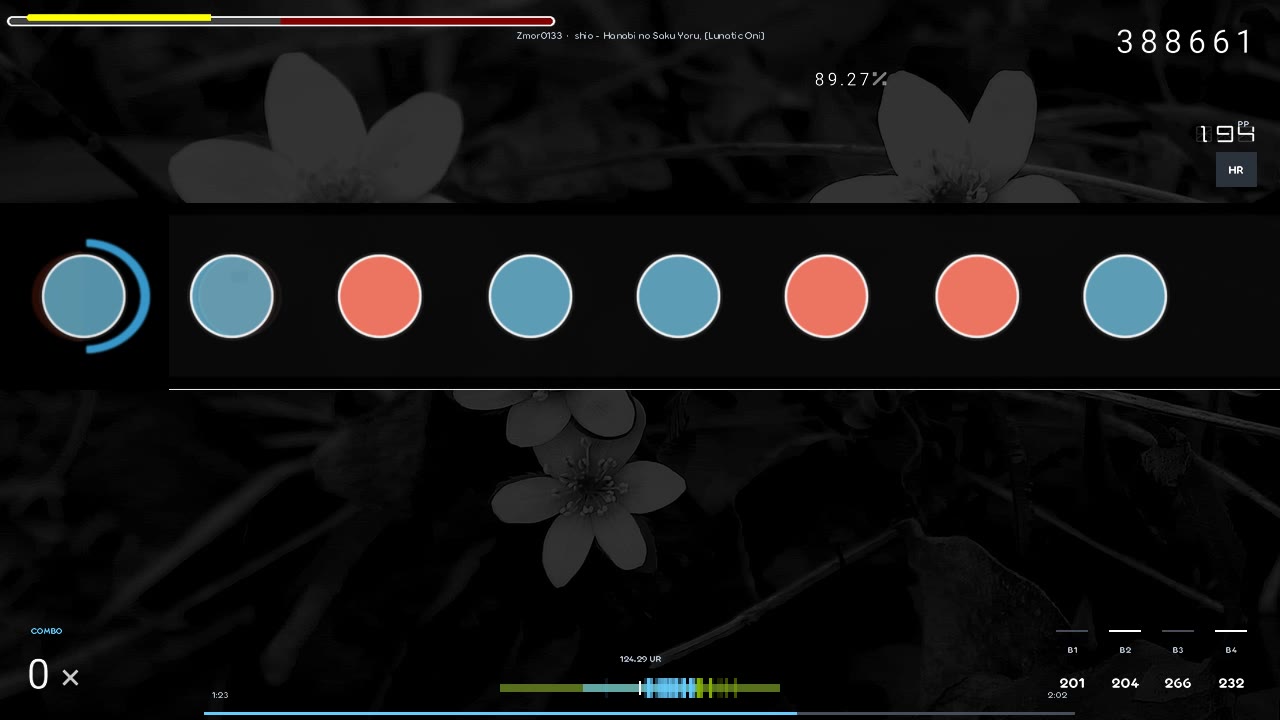
Task: Click the score 388661
Action: coord(1184,42)
